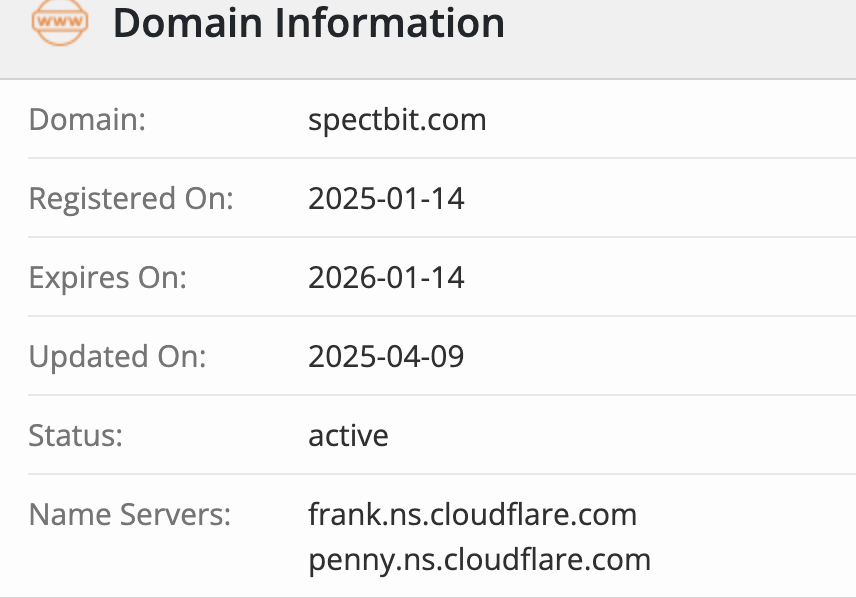Click the year 2026 in expiry date

click(x=343, y=277)
